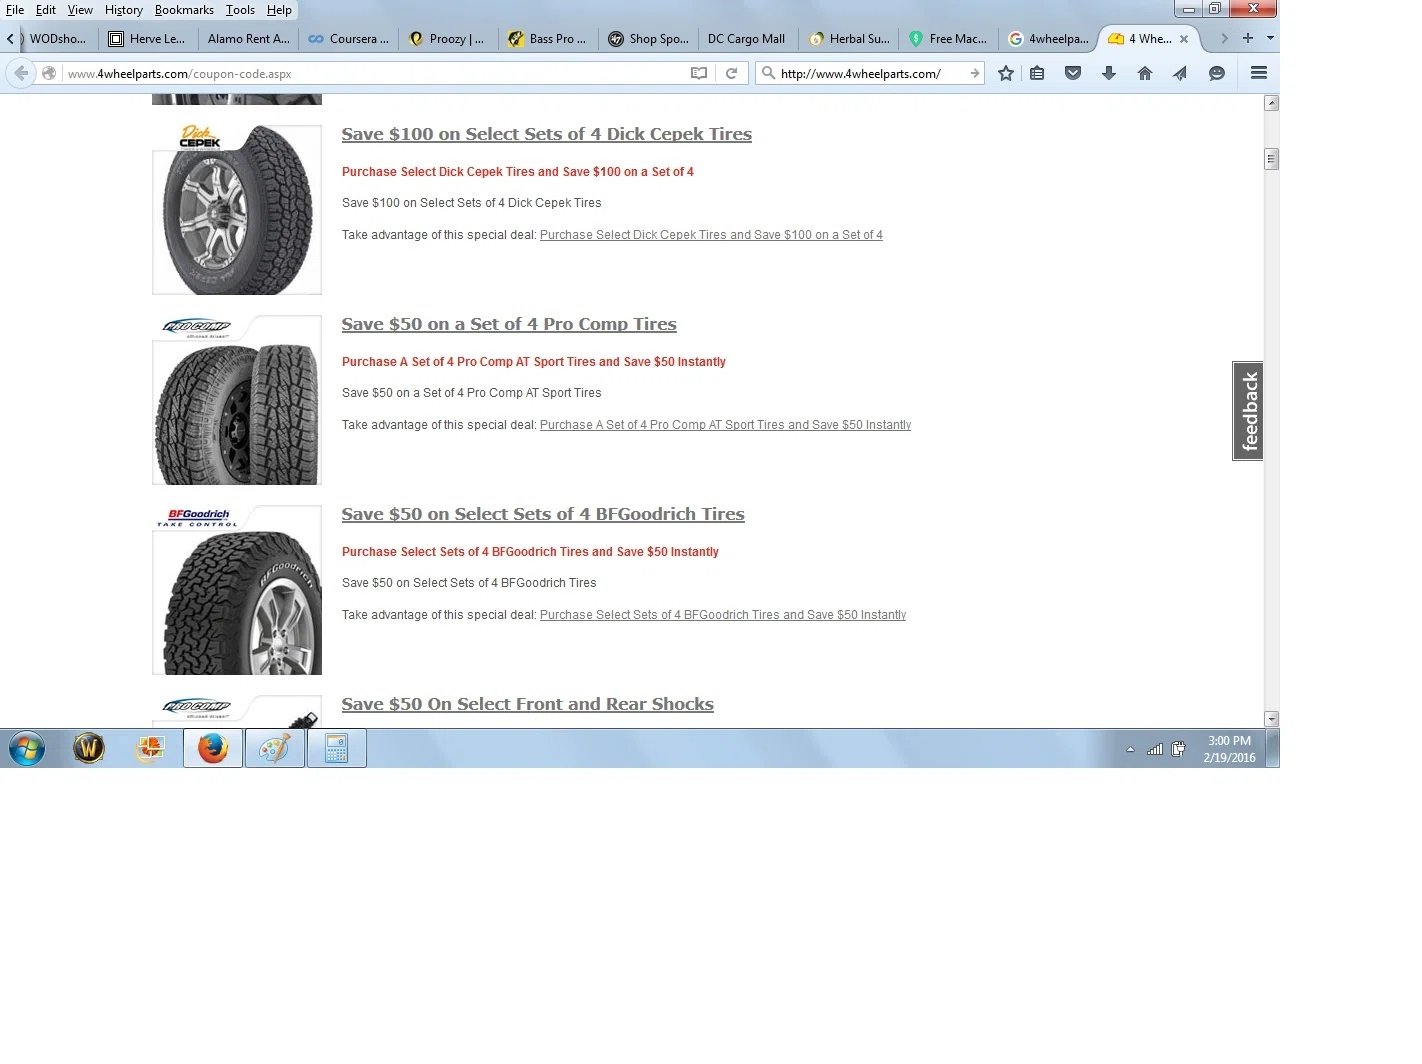The height and width of the screenshot is (1064, 1422).
Task: Switch to the Coursera tab
Action: 348,39
